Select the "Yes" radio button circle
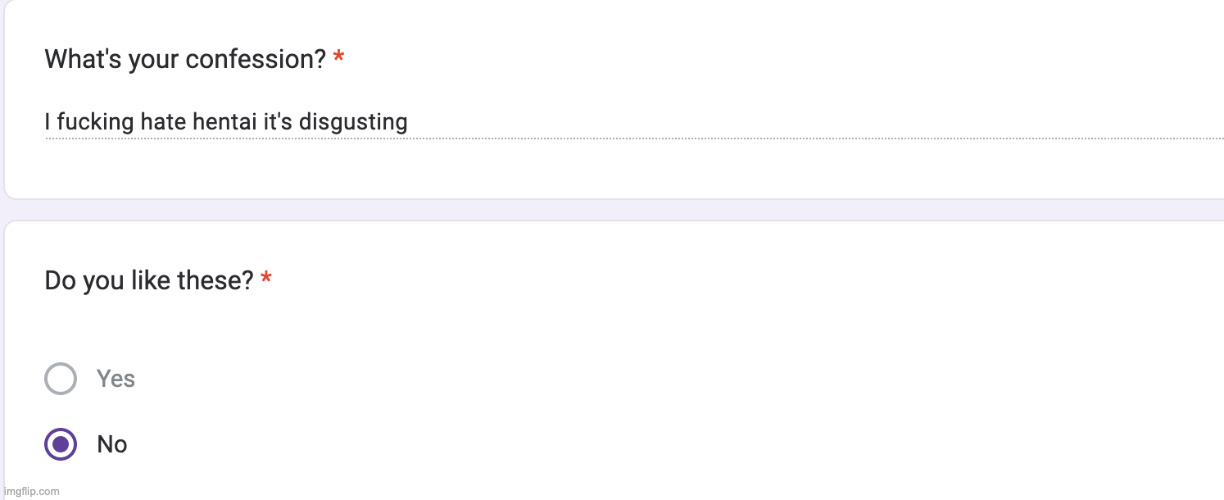The height and width of the screenshot is (500, 1224). (x=61, y=379)
